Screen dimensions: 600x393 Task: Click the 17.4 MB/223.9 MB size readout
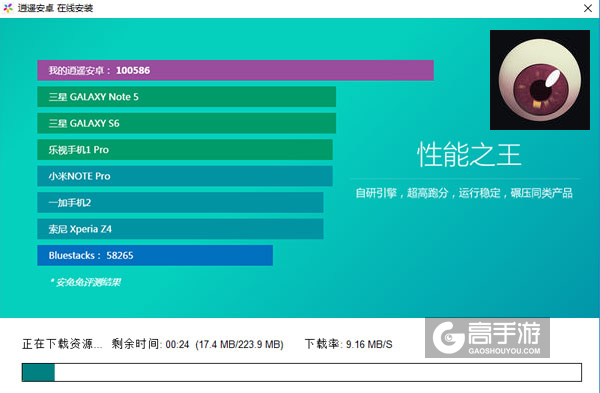click(240, 344)
